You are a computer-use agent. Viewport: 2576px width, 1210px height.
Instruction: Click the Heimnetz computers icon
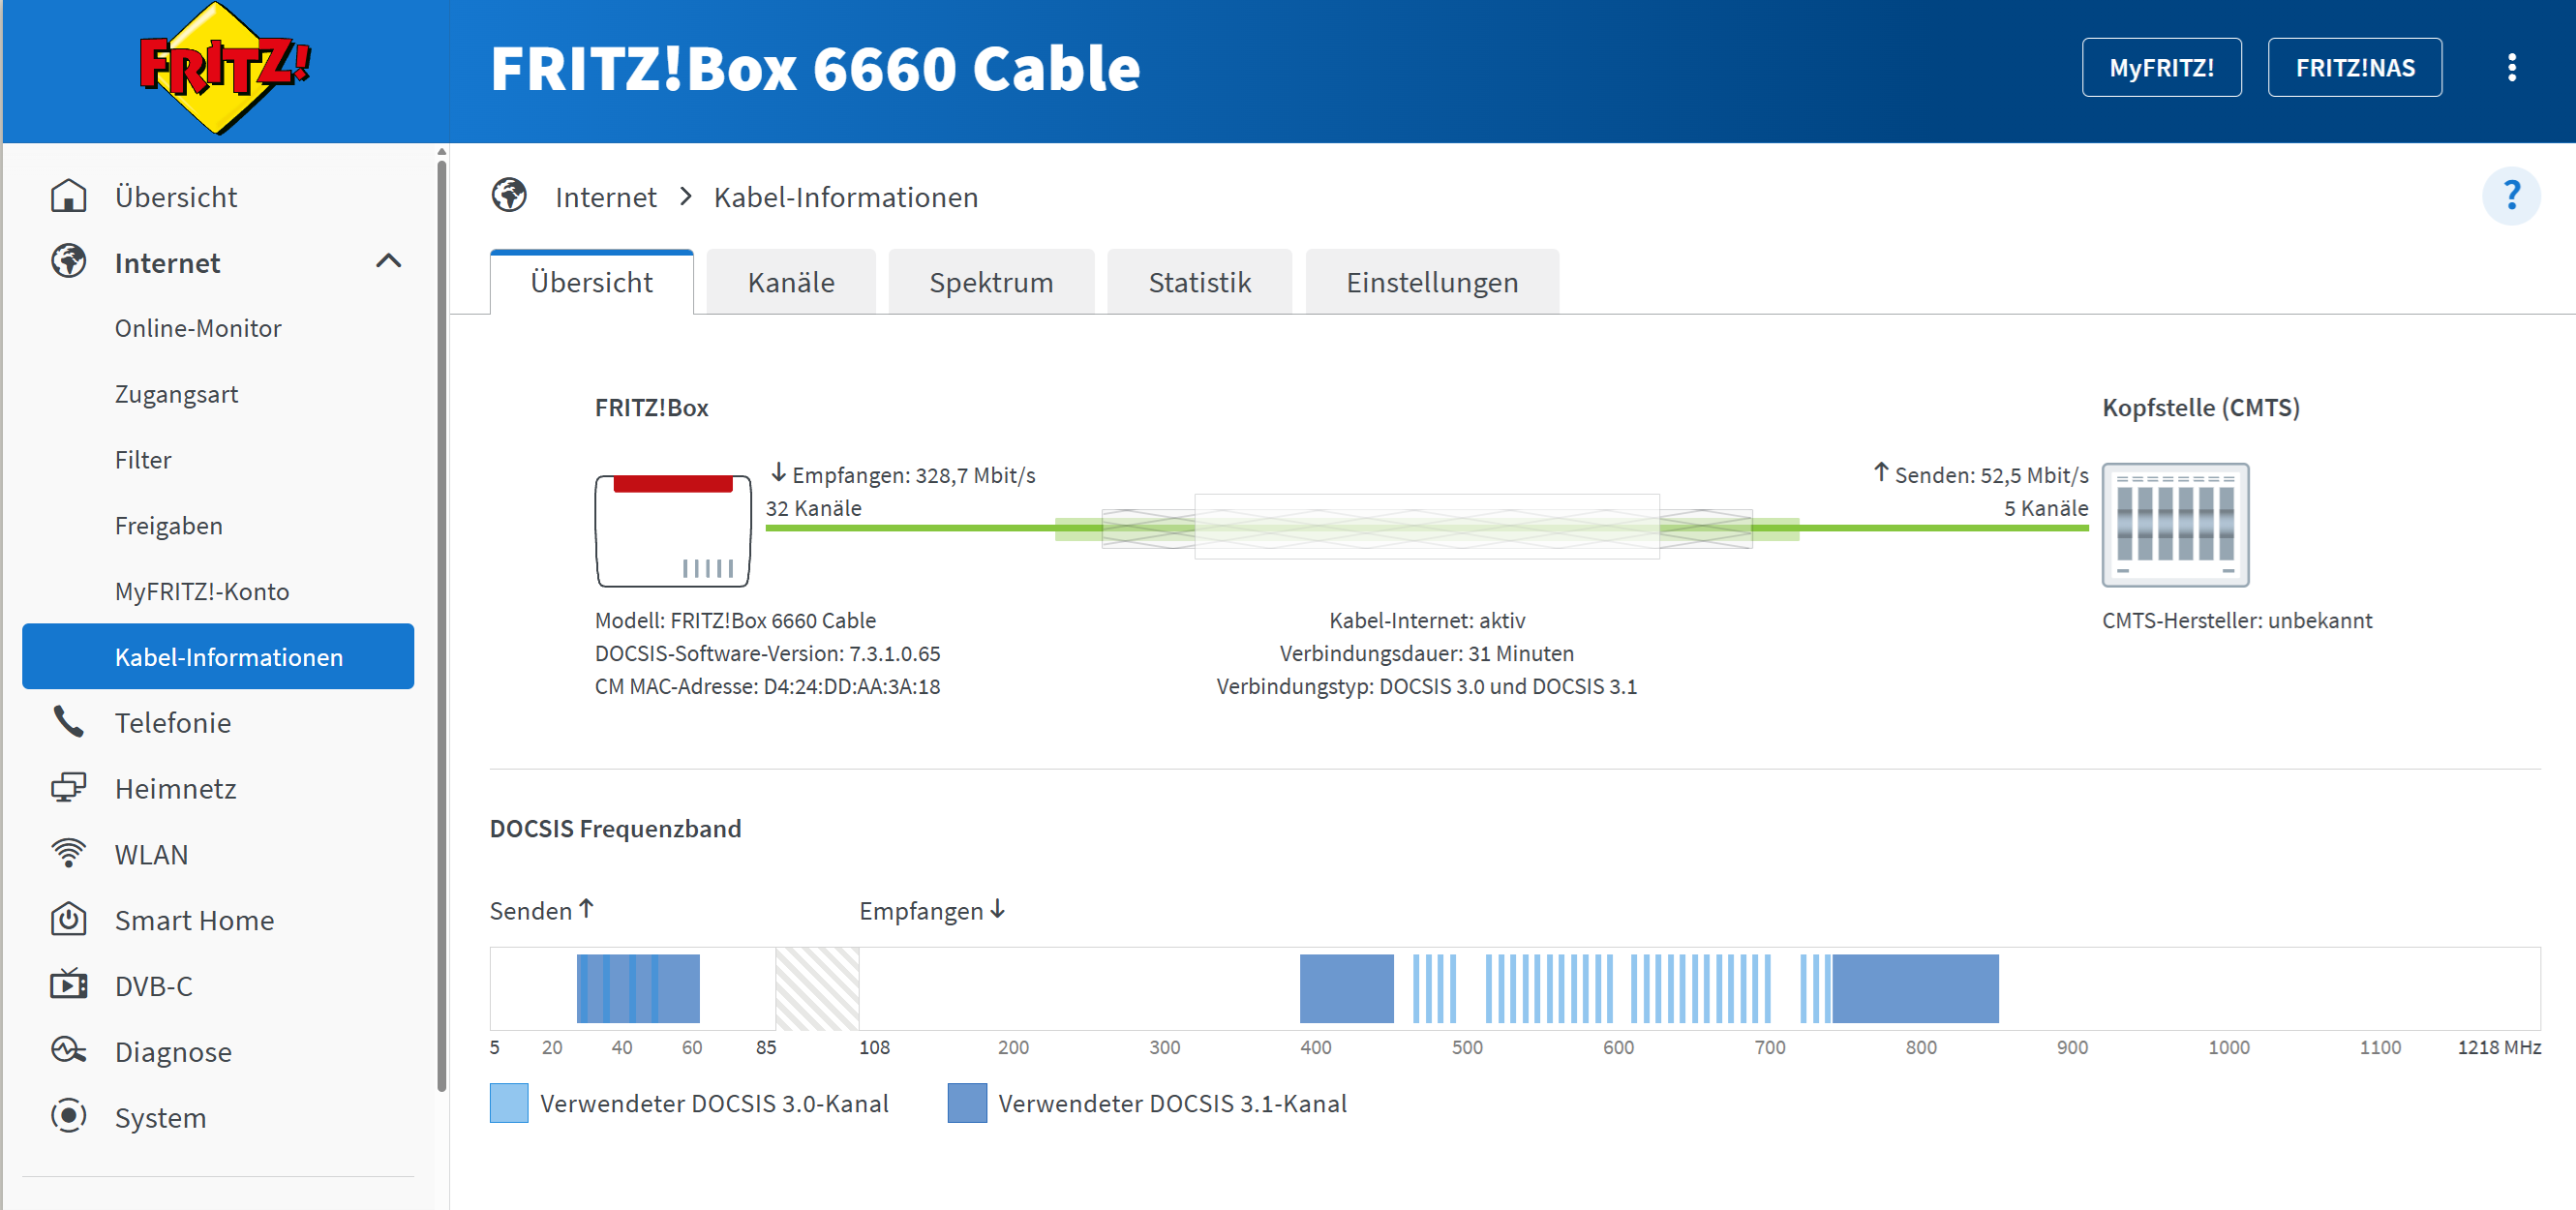[68, 787]
